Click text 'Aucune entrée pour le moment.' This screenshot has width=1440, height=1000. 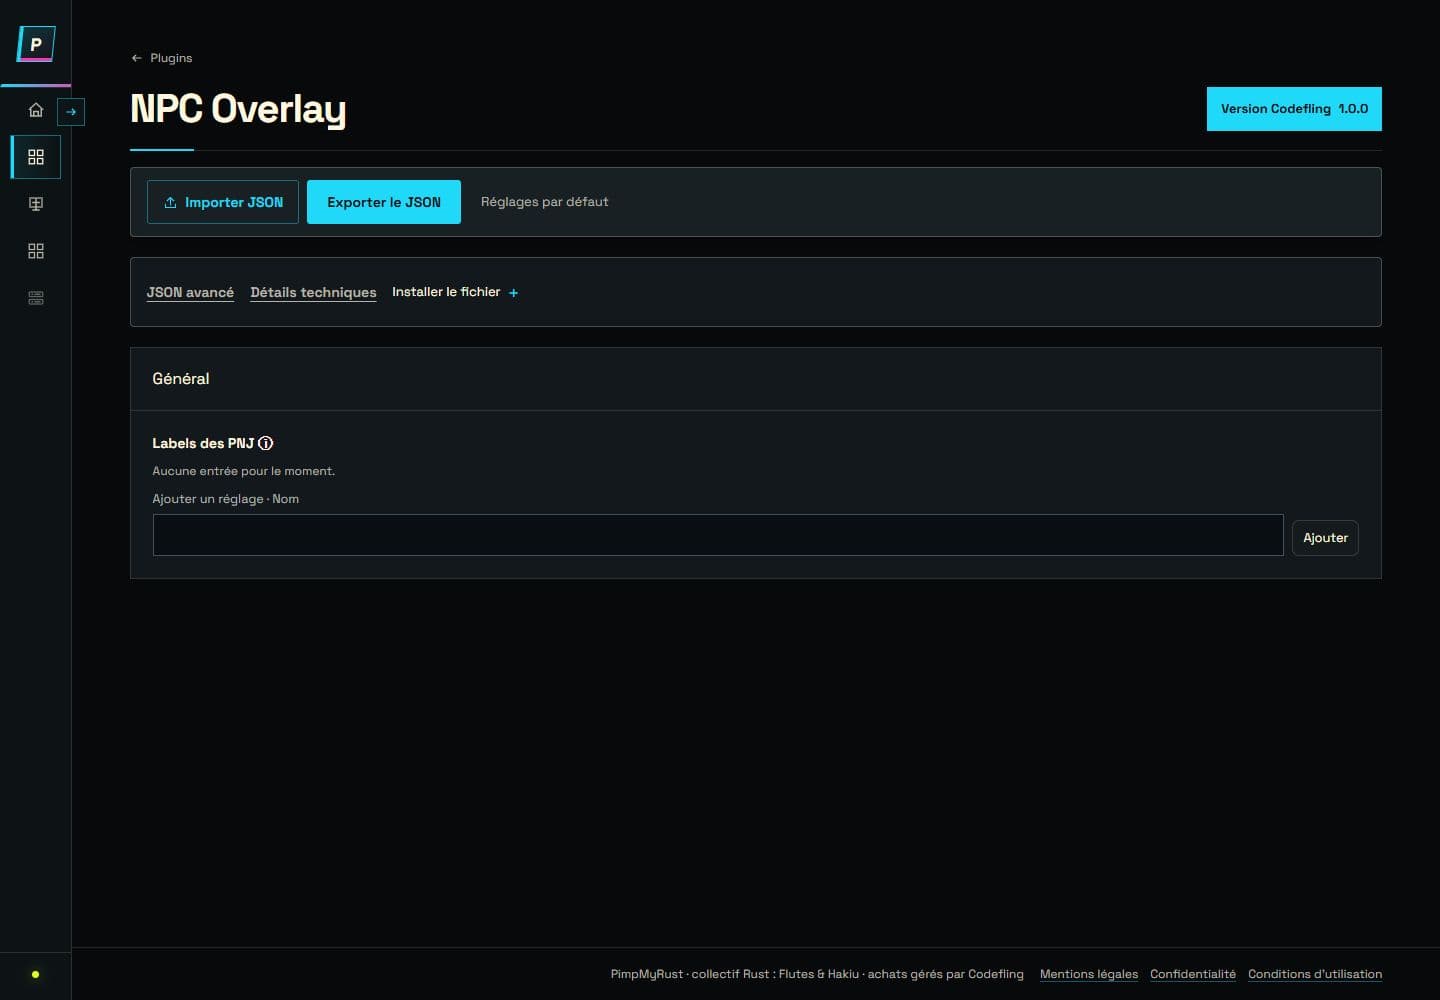tap(243, 471)
